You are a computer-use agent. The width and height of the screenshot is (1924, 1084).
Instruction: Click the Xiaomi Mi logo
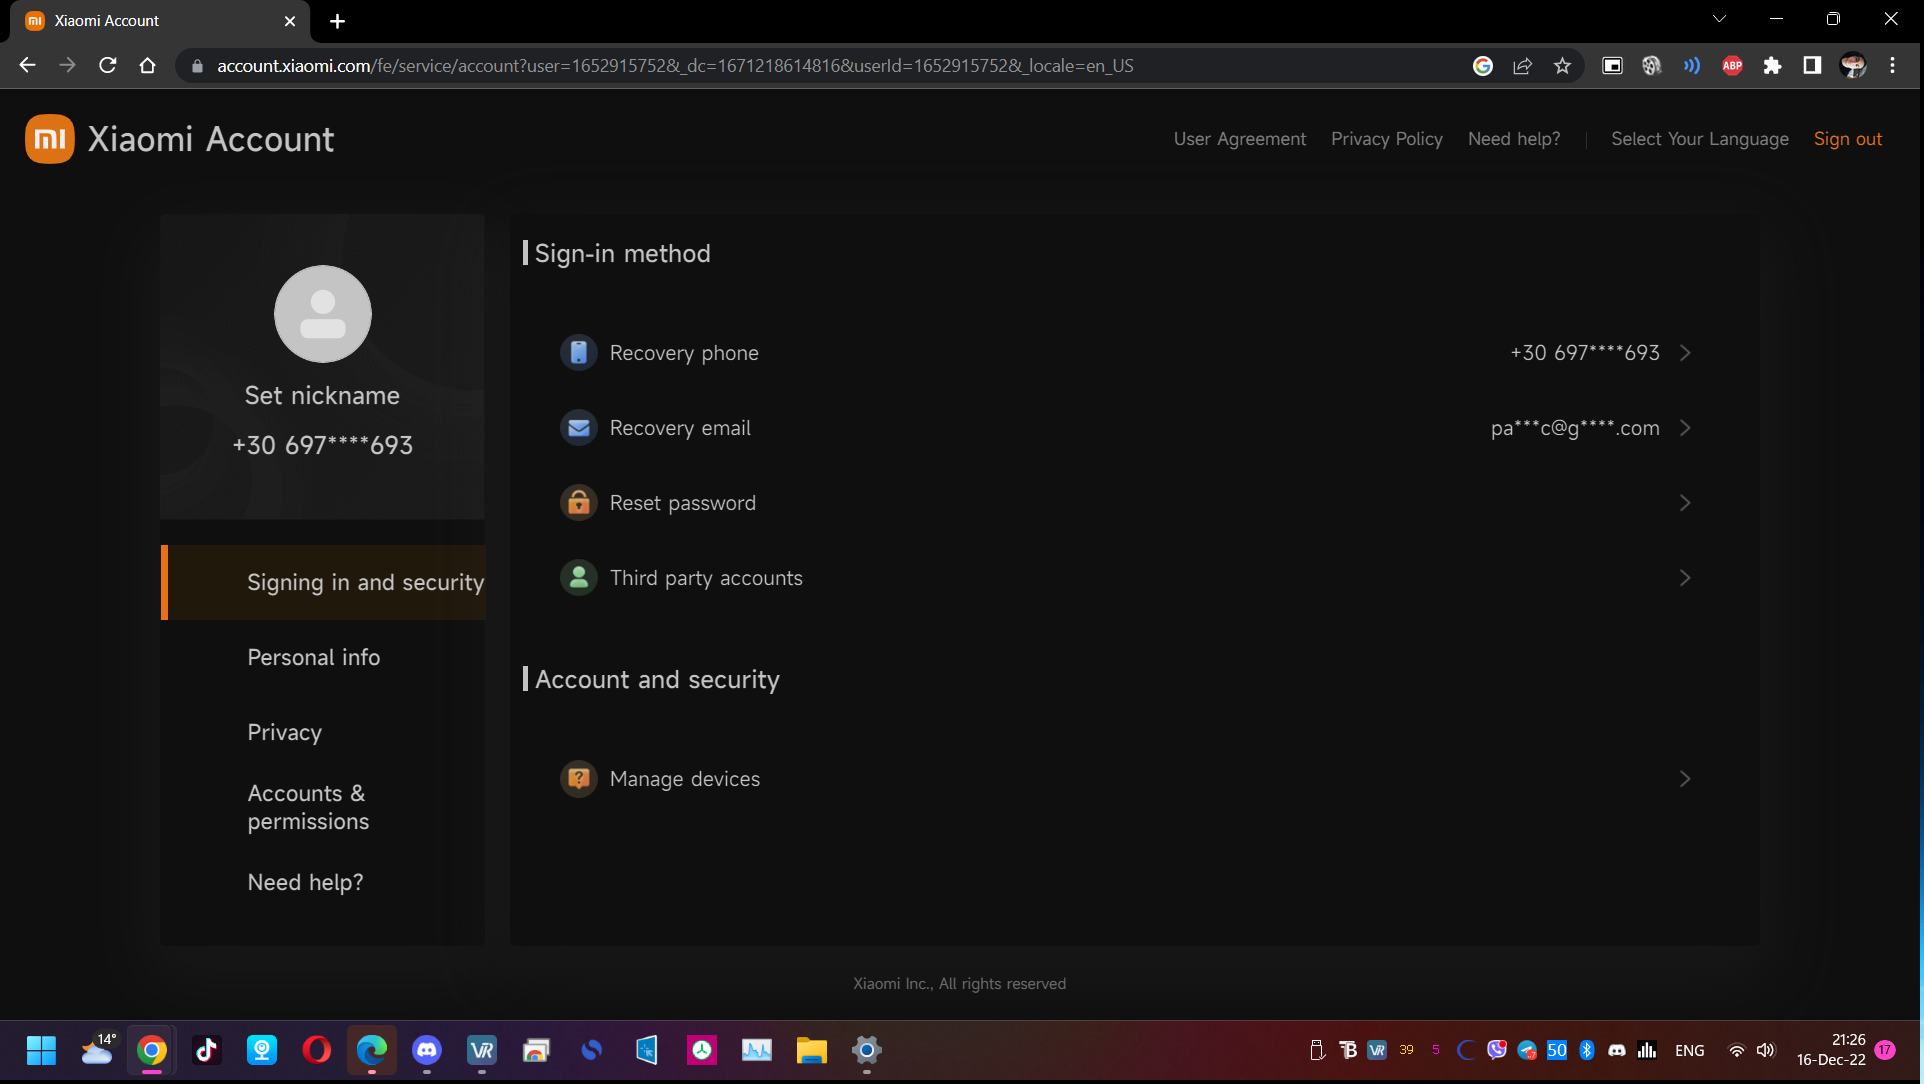point(50,139)
